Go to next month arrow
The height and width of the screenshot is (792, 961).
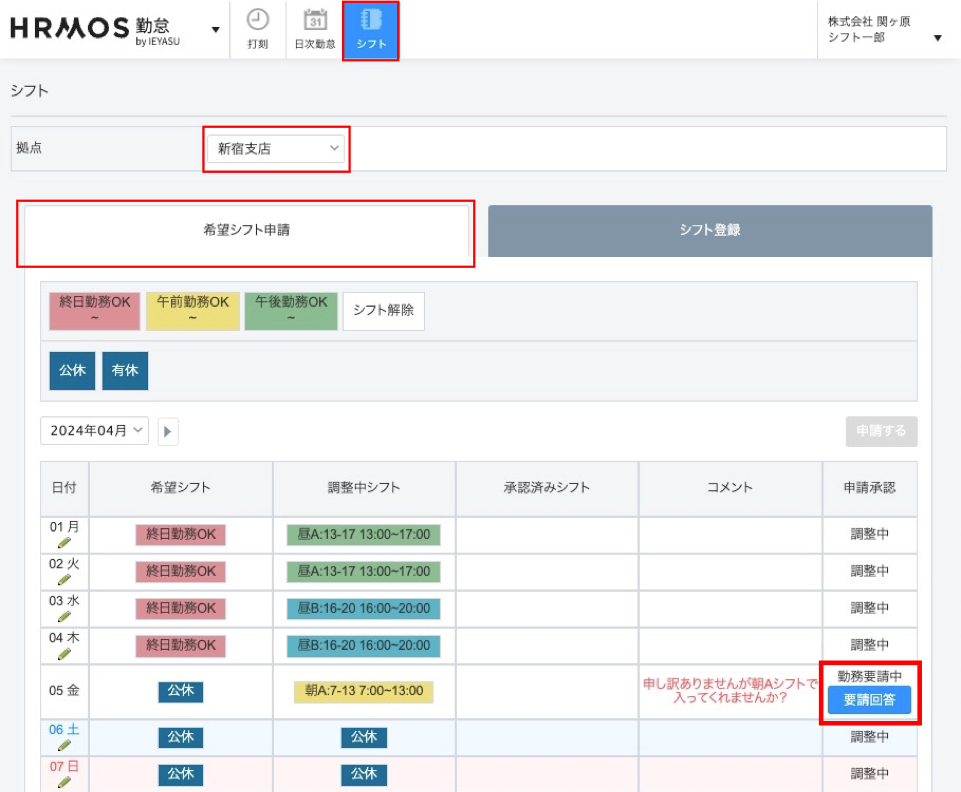[x=167, y=431]
